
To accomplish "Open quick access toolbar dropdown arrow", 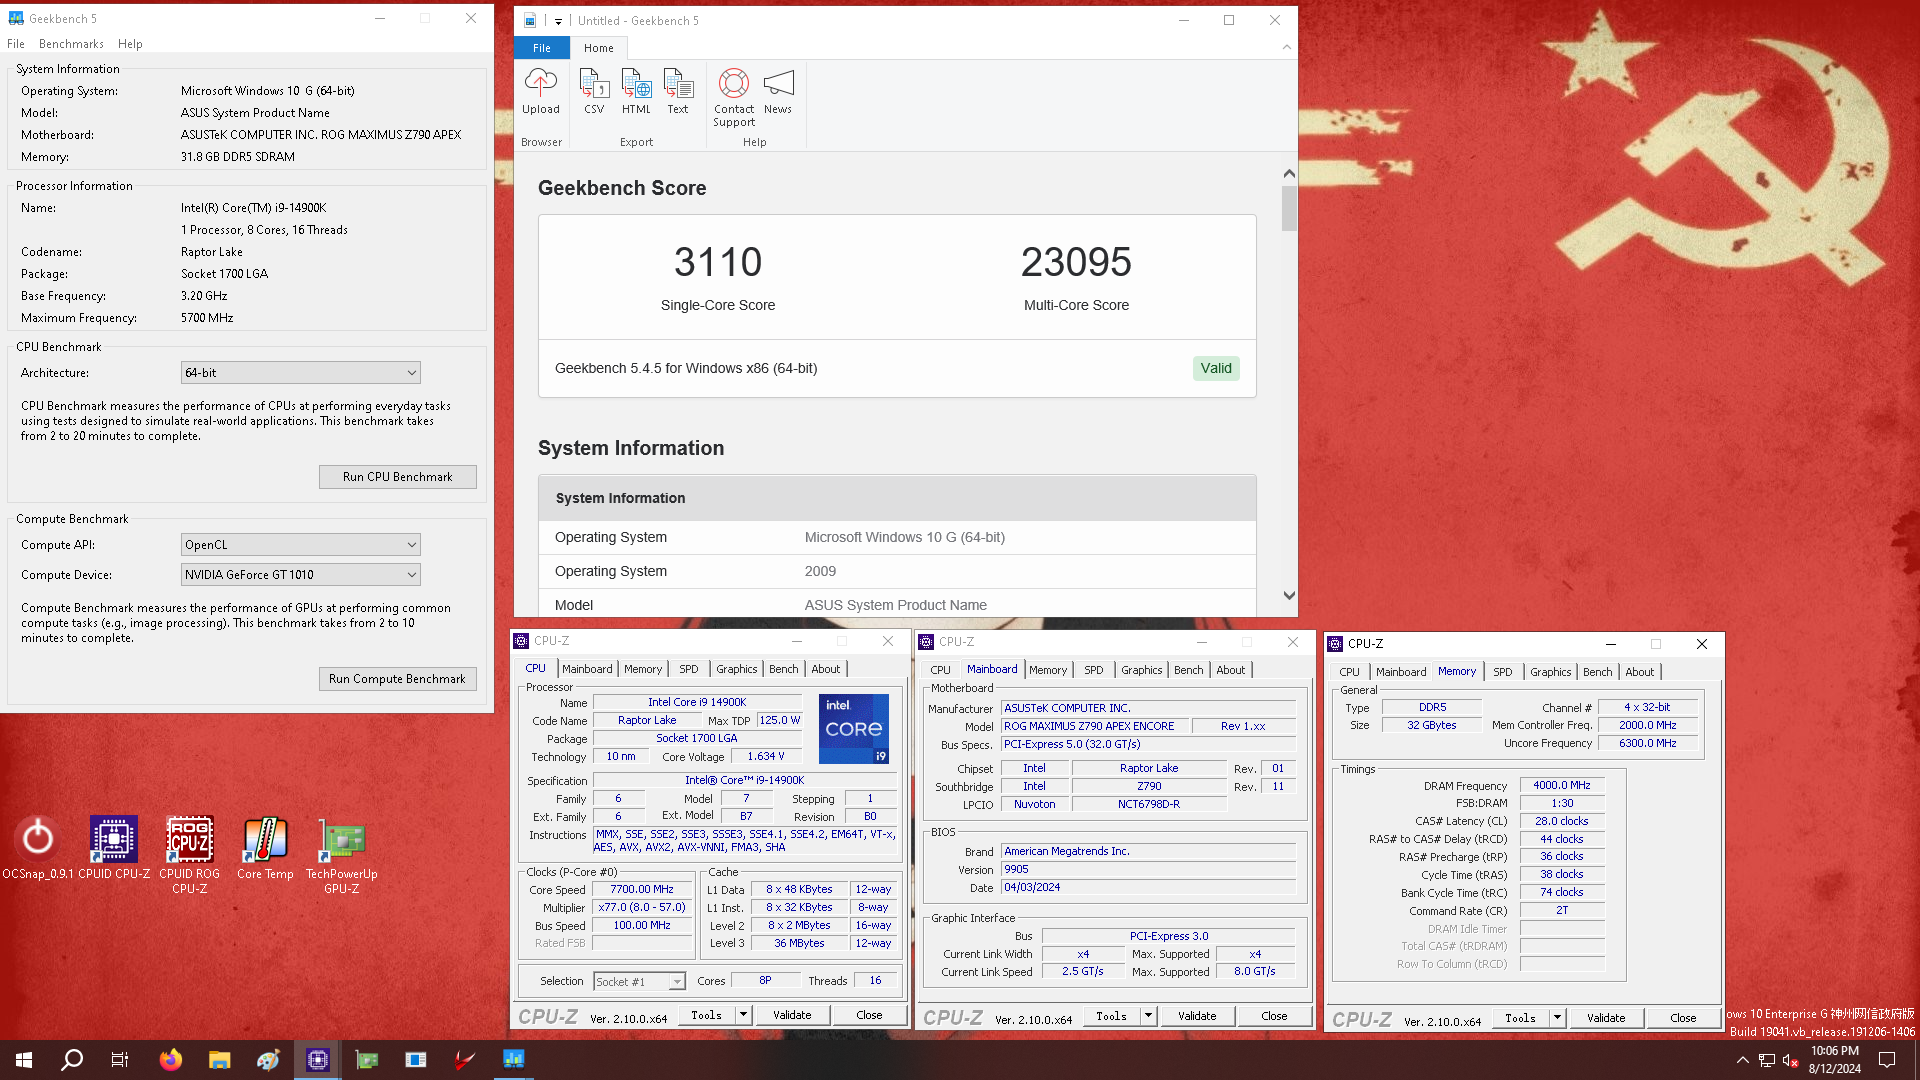I will click(x=558, y=21).
